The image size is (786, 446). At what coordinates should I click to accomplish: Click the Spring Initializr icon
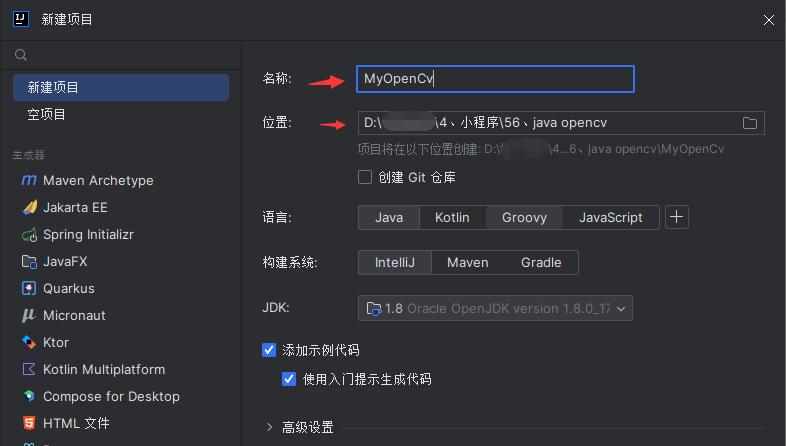(29, 234)
